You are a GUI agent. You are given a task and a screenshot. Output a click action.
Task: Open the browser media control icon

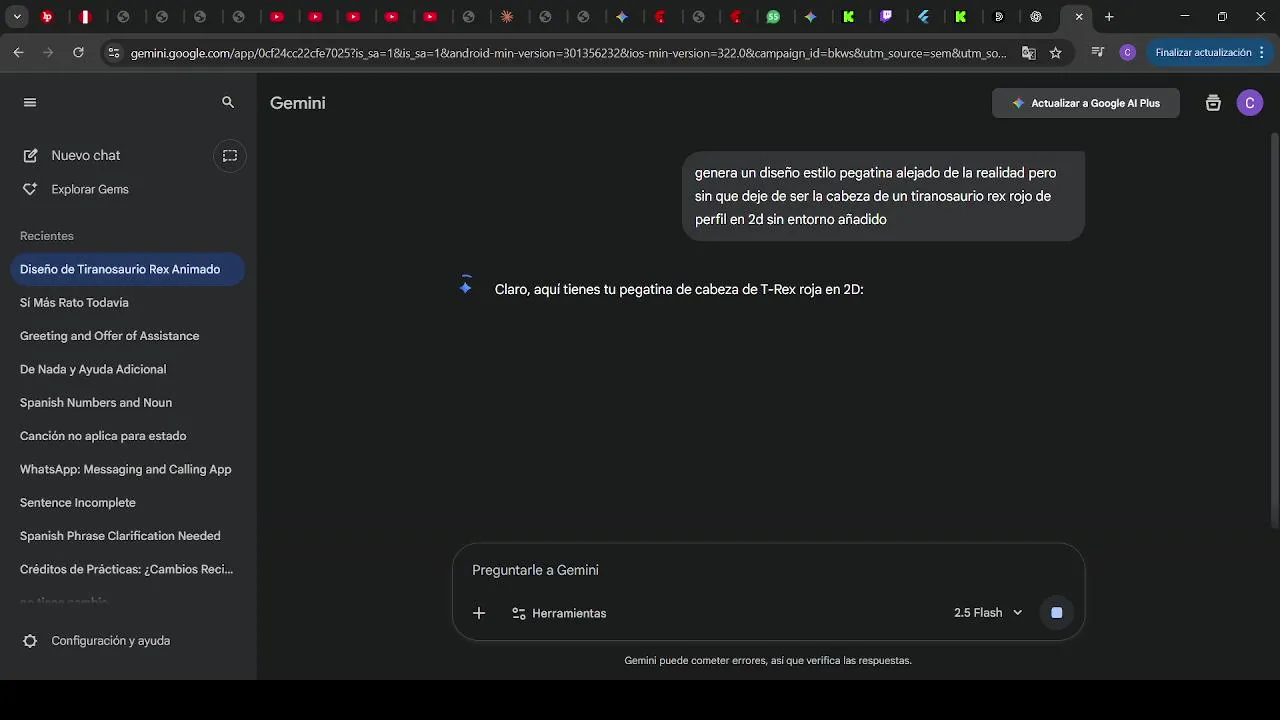tap(1098, 53)
